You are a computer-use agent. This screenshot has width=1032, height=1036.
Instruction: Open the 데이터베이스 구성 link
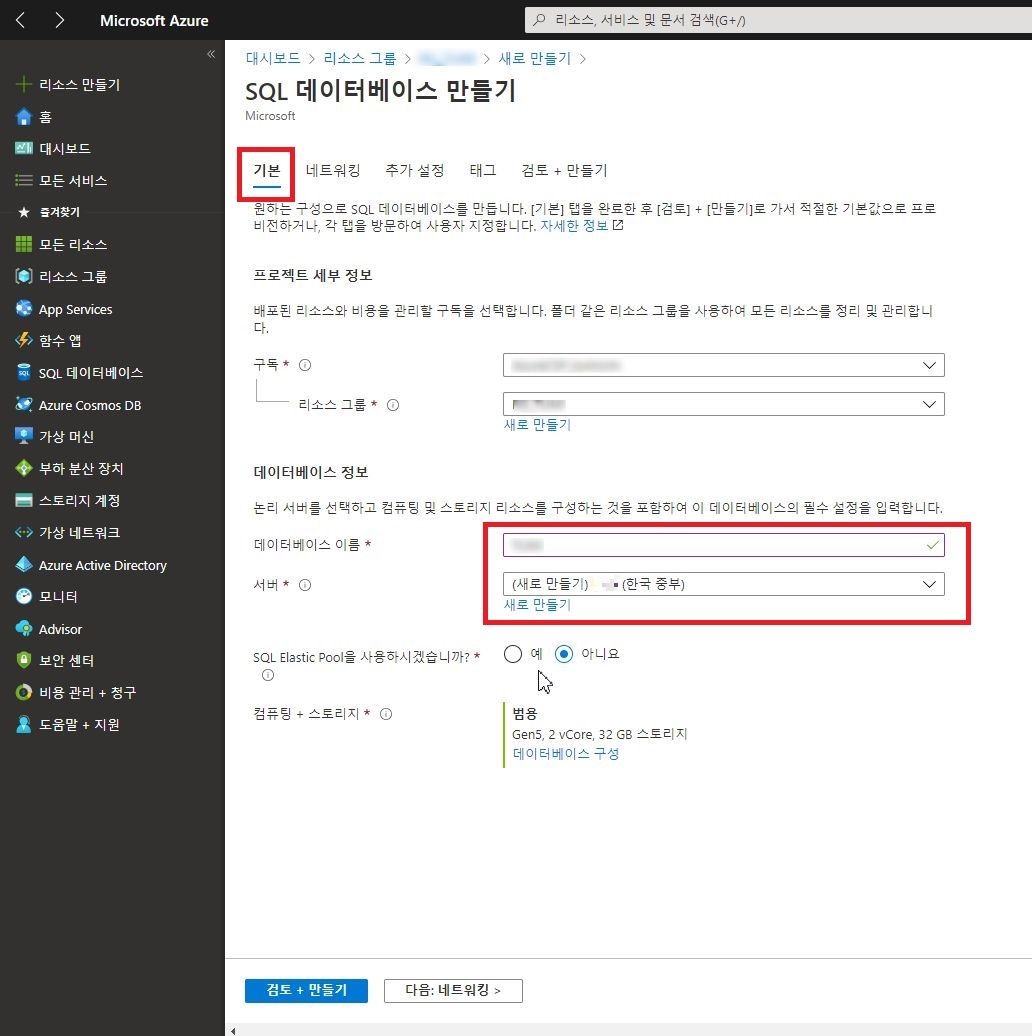pos(566,754)
